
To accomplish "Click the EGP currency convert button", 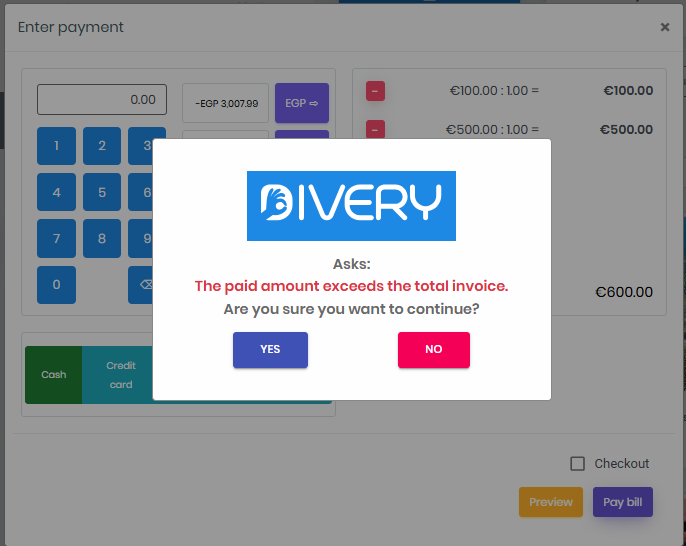I will tap(301, 103).
